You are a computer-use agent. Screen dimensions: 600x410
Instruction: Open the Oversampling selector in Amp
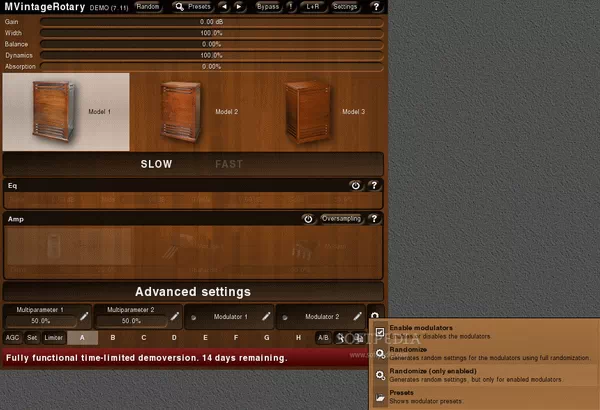coord(341,219)
